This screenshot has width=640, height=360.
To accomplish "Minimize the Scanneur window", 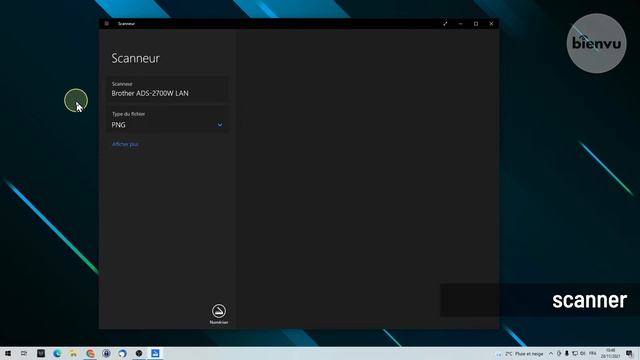I will point(460,24).
